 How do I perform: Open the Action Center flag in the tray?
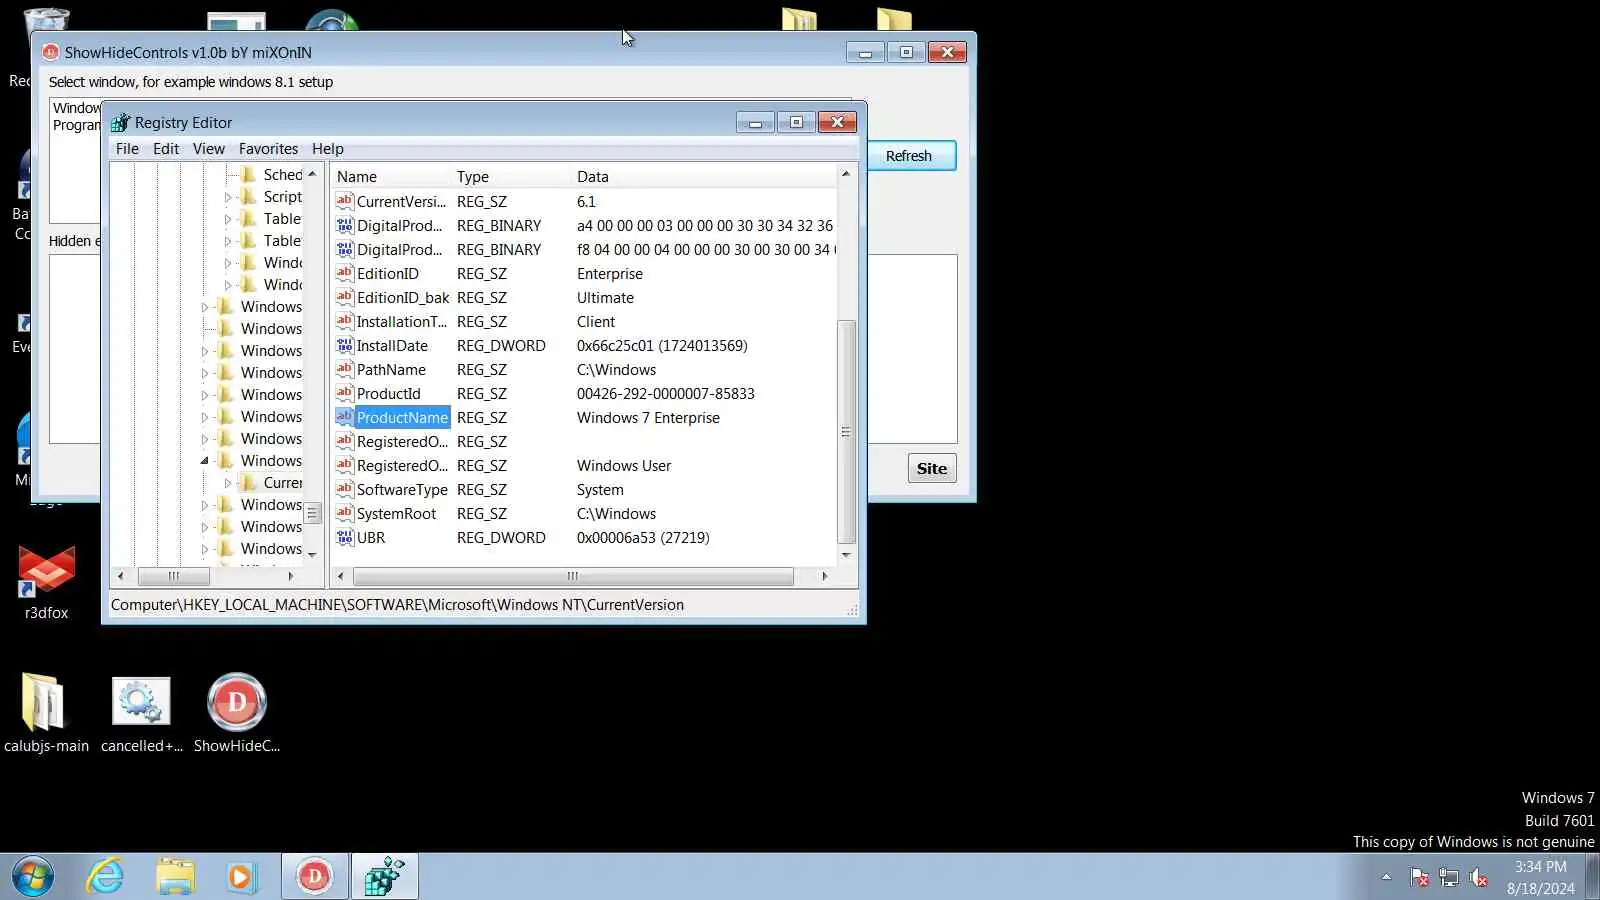pyautogui.click(x=1419, y=878)
